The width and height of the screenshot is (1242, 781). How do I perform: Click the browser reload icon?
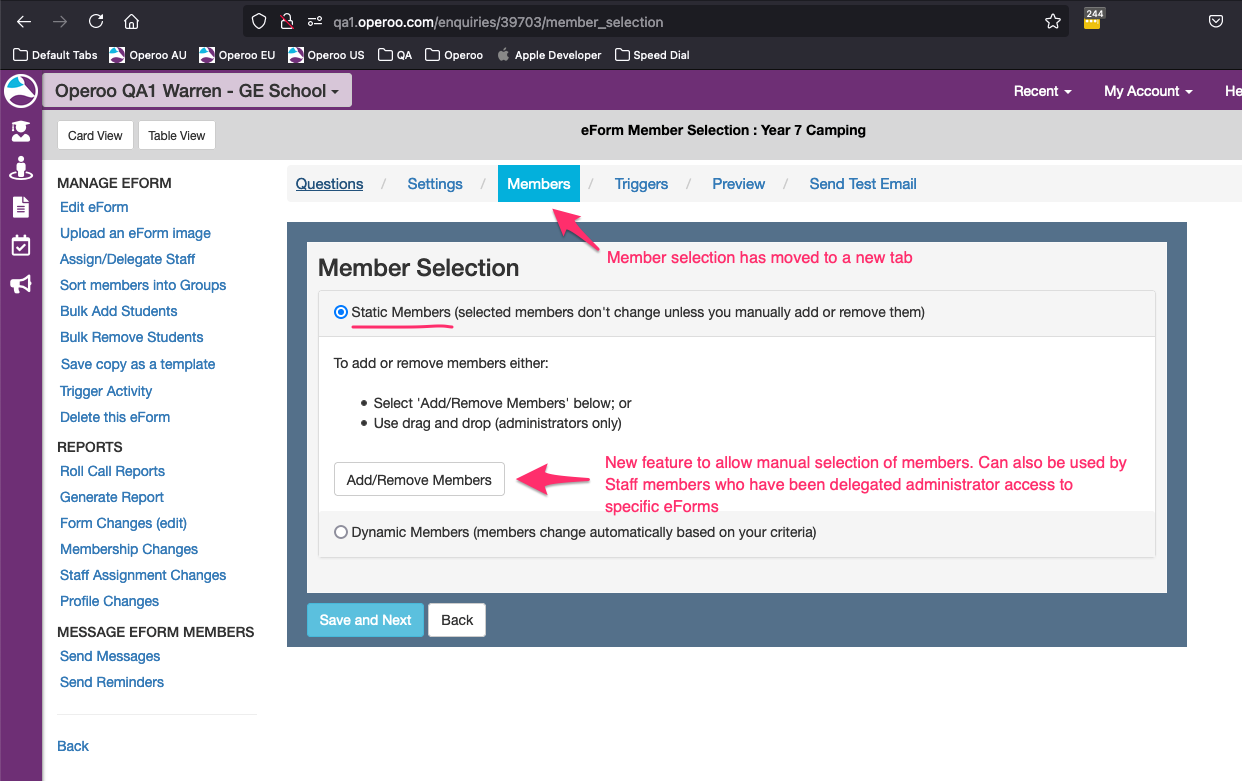[96, 21]
